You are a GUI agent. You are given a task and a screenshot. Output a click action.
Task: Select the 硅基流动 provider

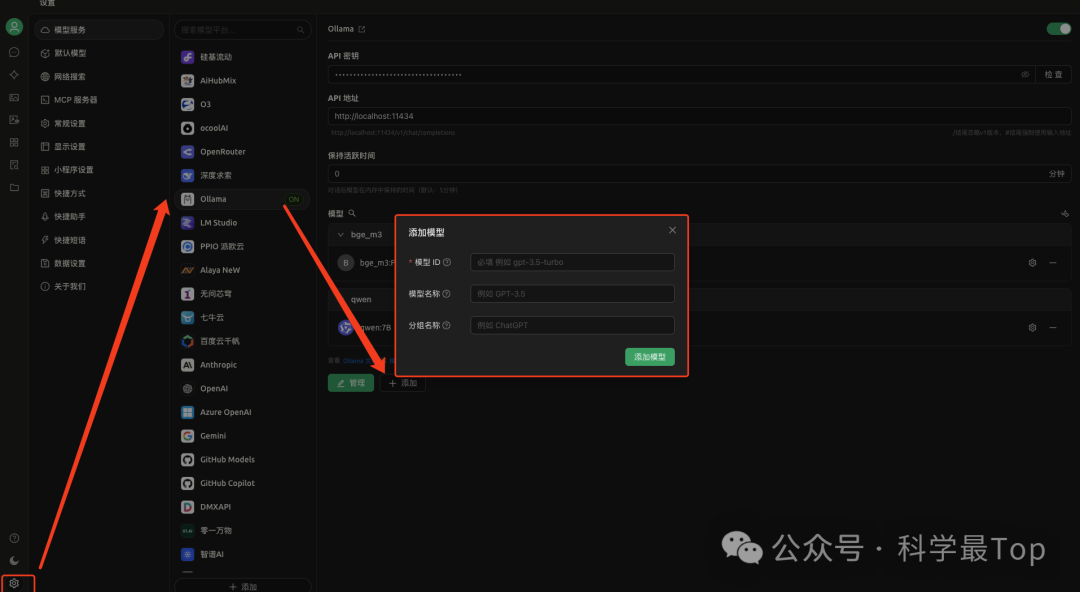click(242, 57)
